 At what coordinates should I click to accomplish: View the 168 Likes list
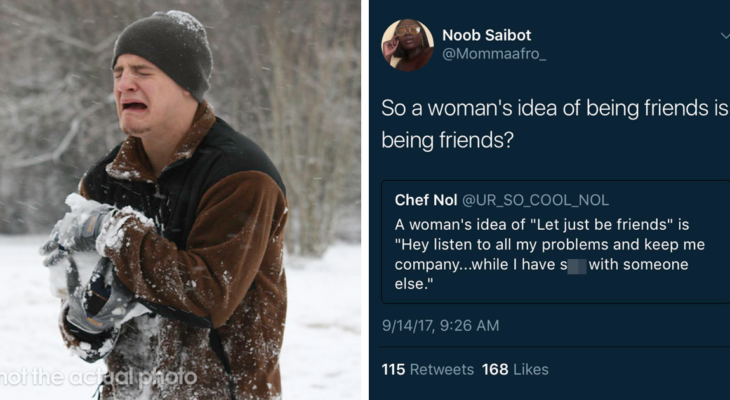click(x=515, y=369)
